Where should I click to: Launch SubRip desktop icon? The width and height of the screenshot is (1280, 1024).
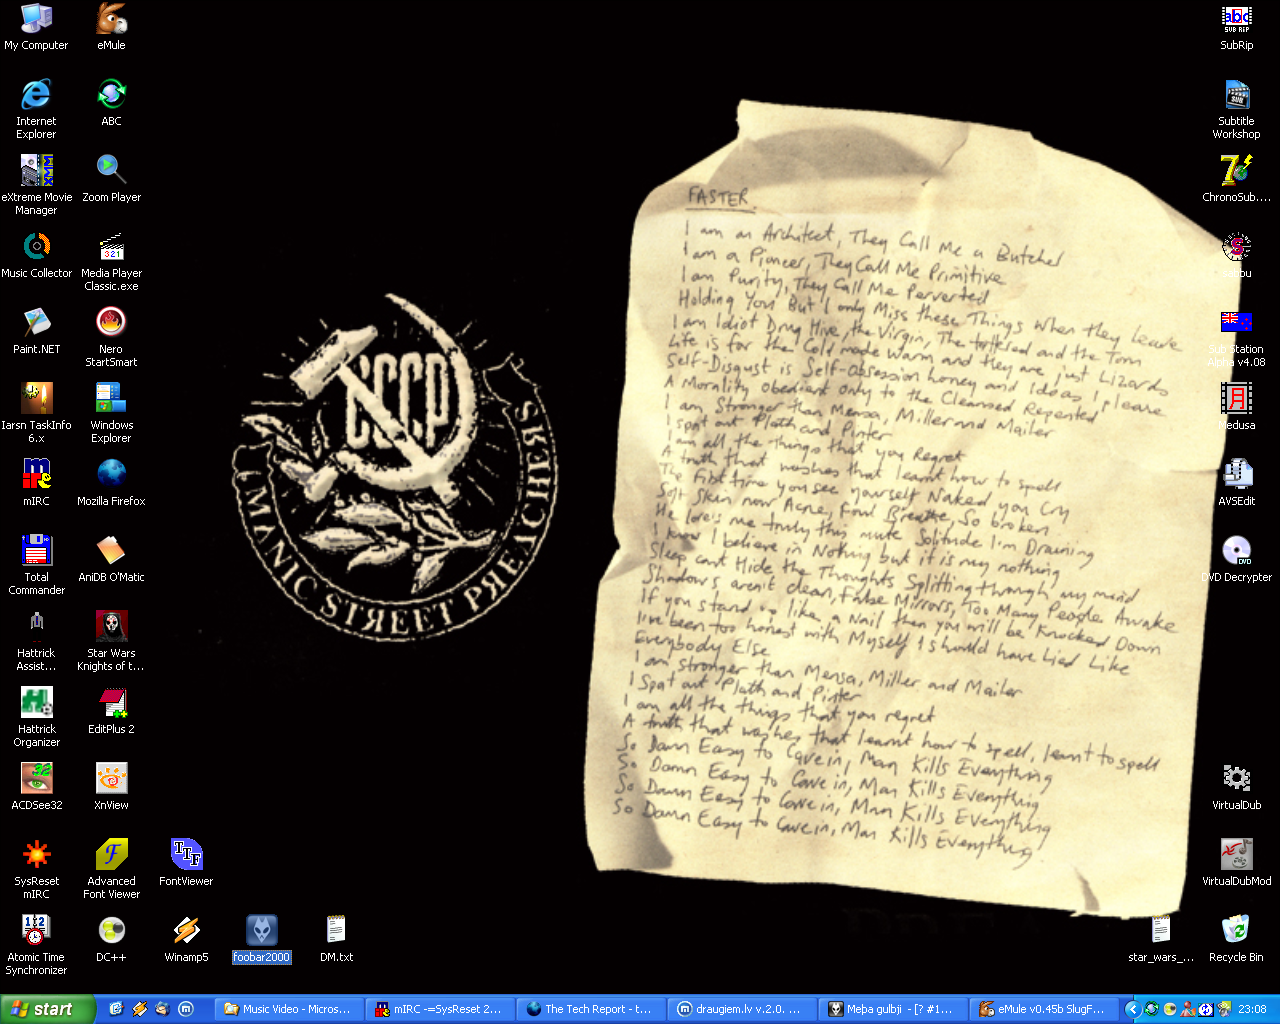point(1236,27)
